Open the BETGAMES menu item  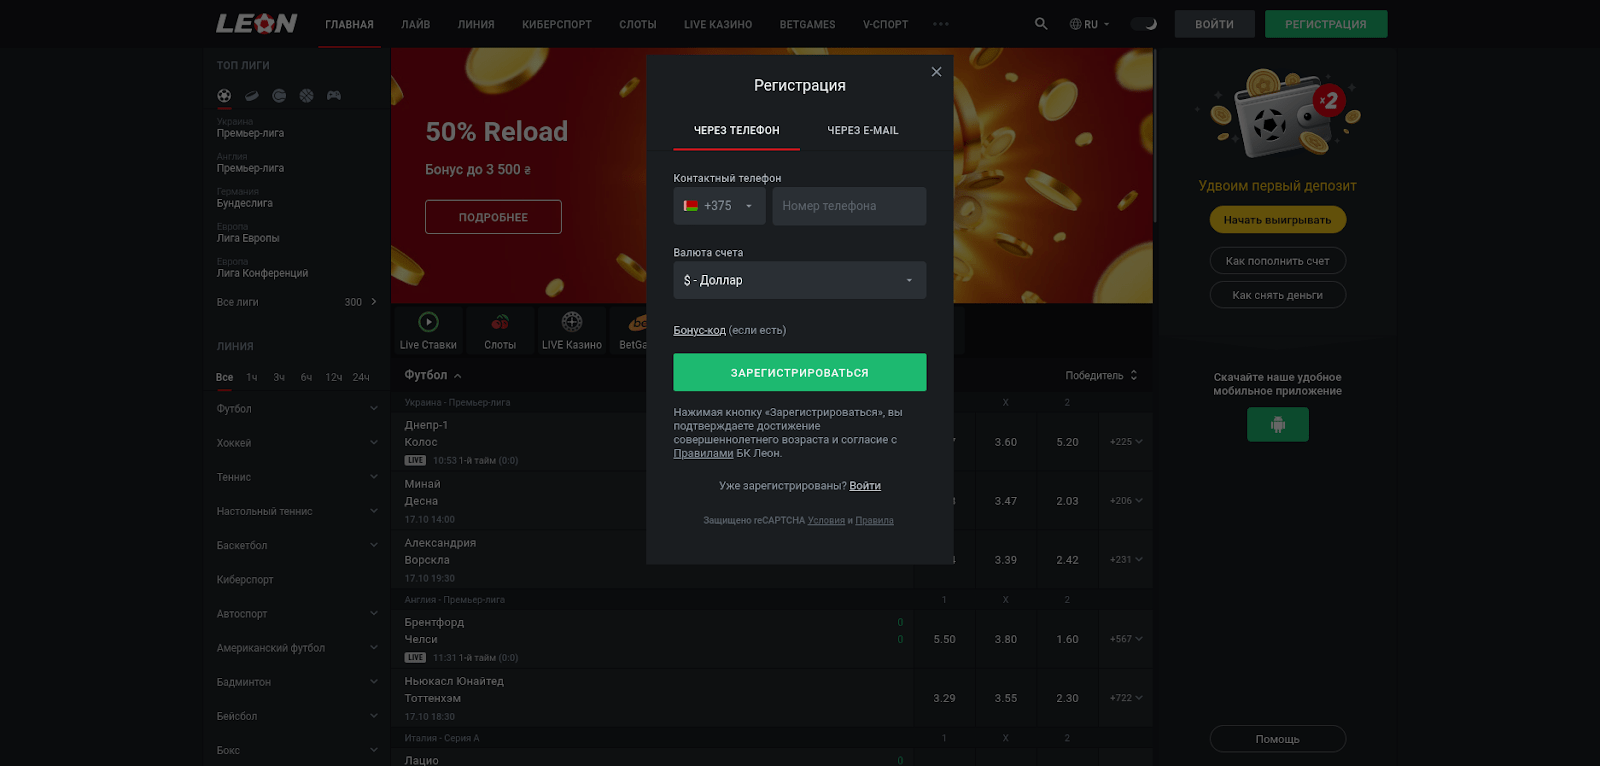pos(807,24)
